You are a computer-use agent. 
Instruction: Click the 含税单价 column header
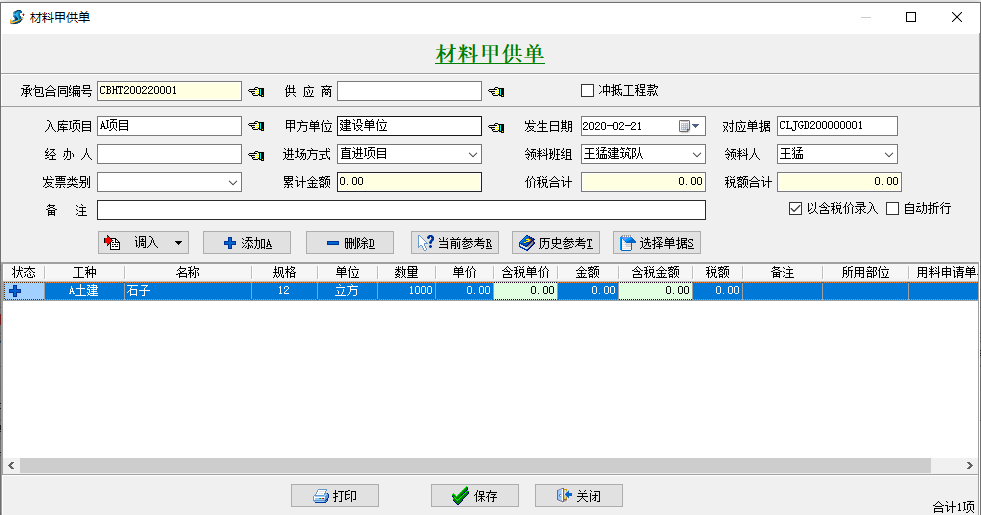tap(525, 272)
